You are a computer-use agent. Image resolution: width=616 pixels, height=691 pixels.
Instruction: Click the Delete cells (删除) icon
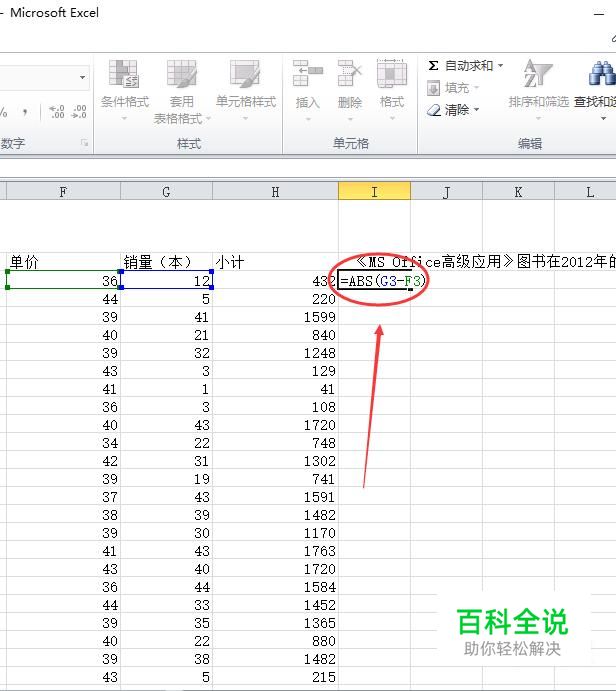pyautogui.click(x=349, y=73)
